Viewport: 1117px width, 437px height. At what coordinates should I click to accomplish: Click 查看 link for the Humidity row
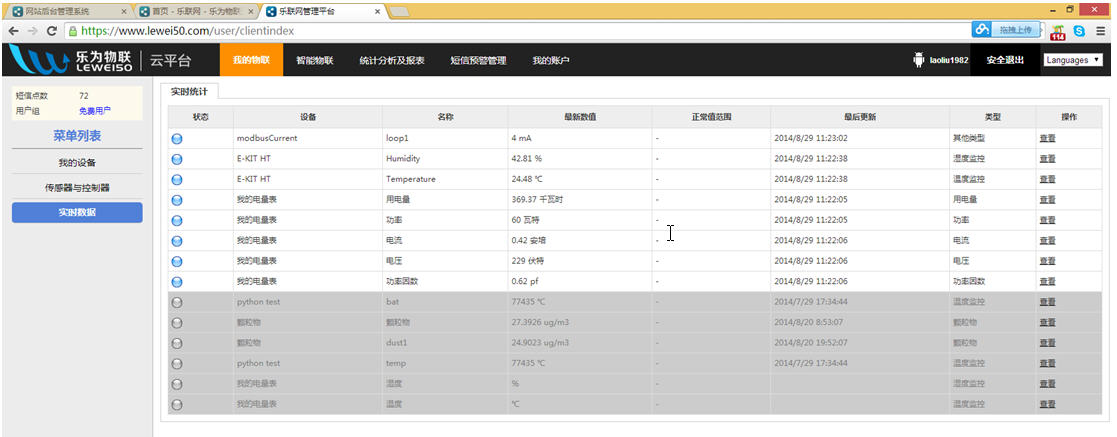pos(1047,159)
